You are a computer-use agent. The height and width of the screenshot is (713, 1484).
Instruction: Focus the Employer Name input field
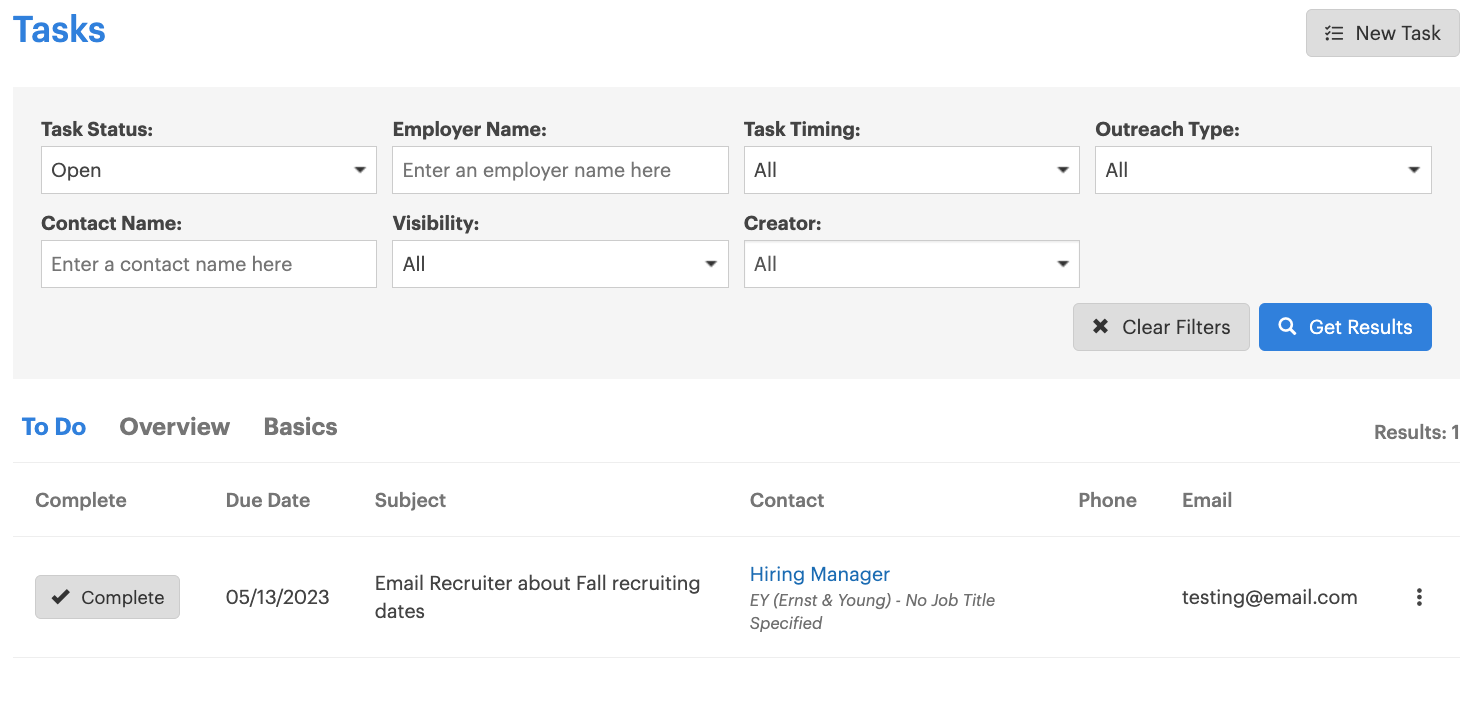pyautogui.click(x=560, y=170)
